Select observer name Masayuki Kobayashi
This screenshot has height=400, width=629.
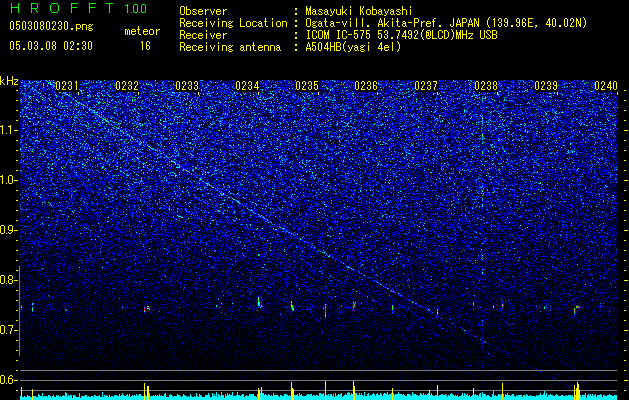[359, 11]
